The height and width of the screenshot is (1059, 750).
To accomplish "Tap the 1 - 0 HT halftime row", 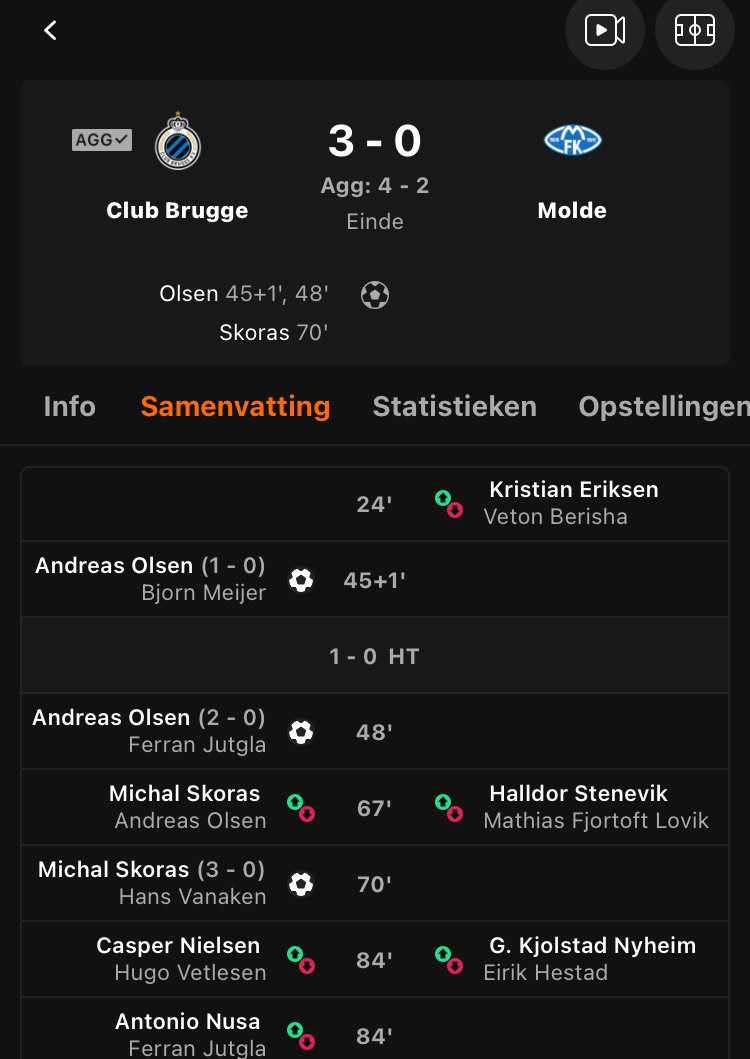I will point(375,656).
